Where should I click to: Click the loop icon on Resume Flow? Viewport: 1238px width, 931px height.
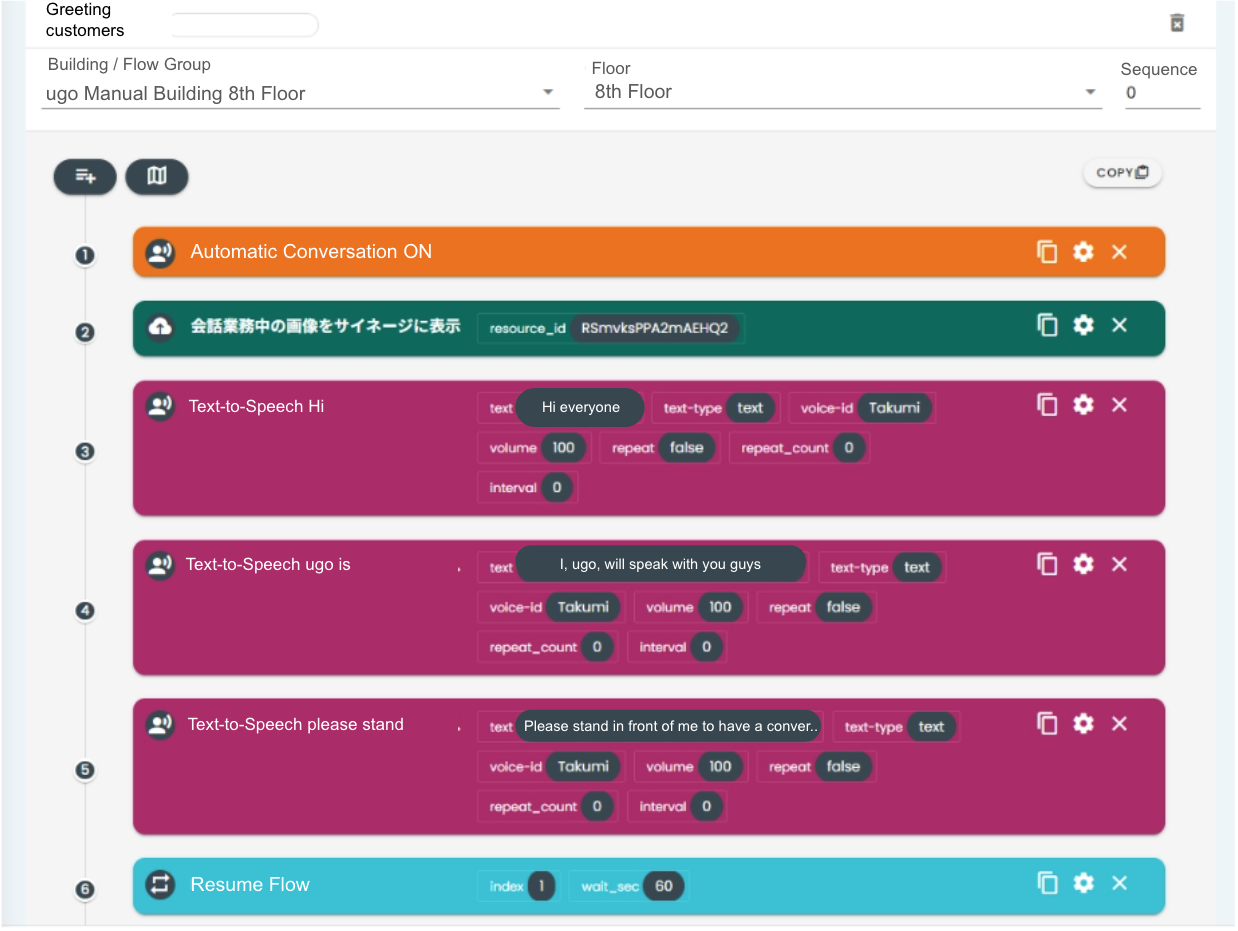pyautogui.click(x=160, y=884)
